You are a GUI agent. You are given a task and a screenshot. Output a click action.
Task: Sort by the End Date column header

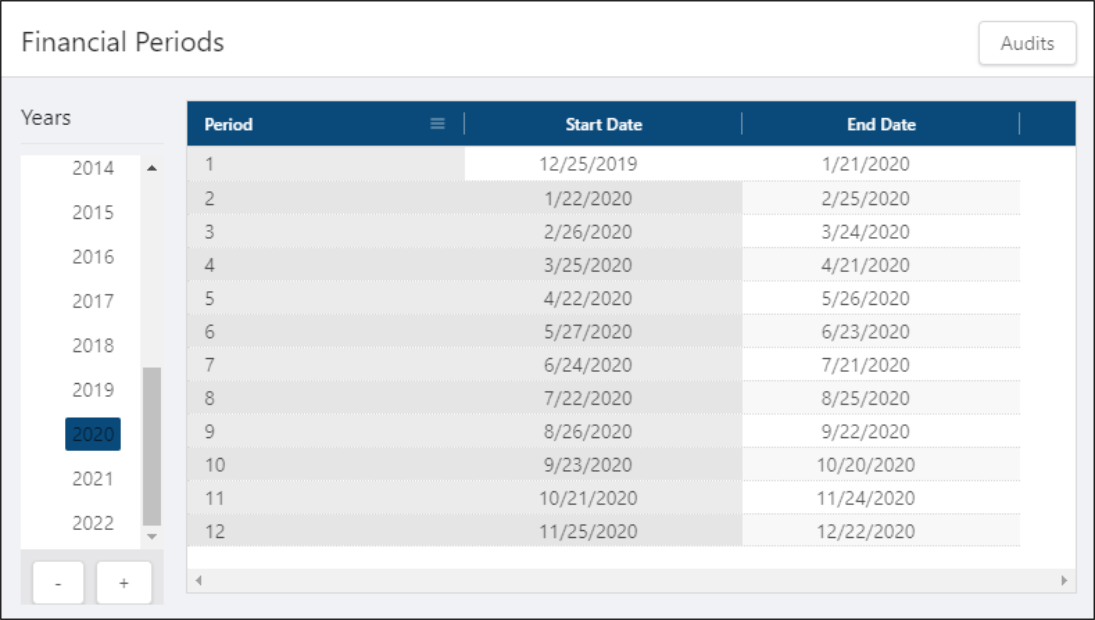pos(881,125)
